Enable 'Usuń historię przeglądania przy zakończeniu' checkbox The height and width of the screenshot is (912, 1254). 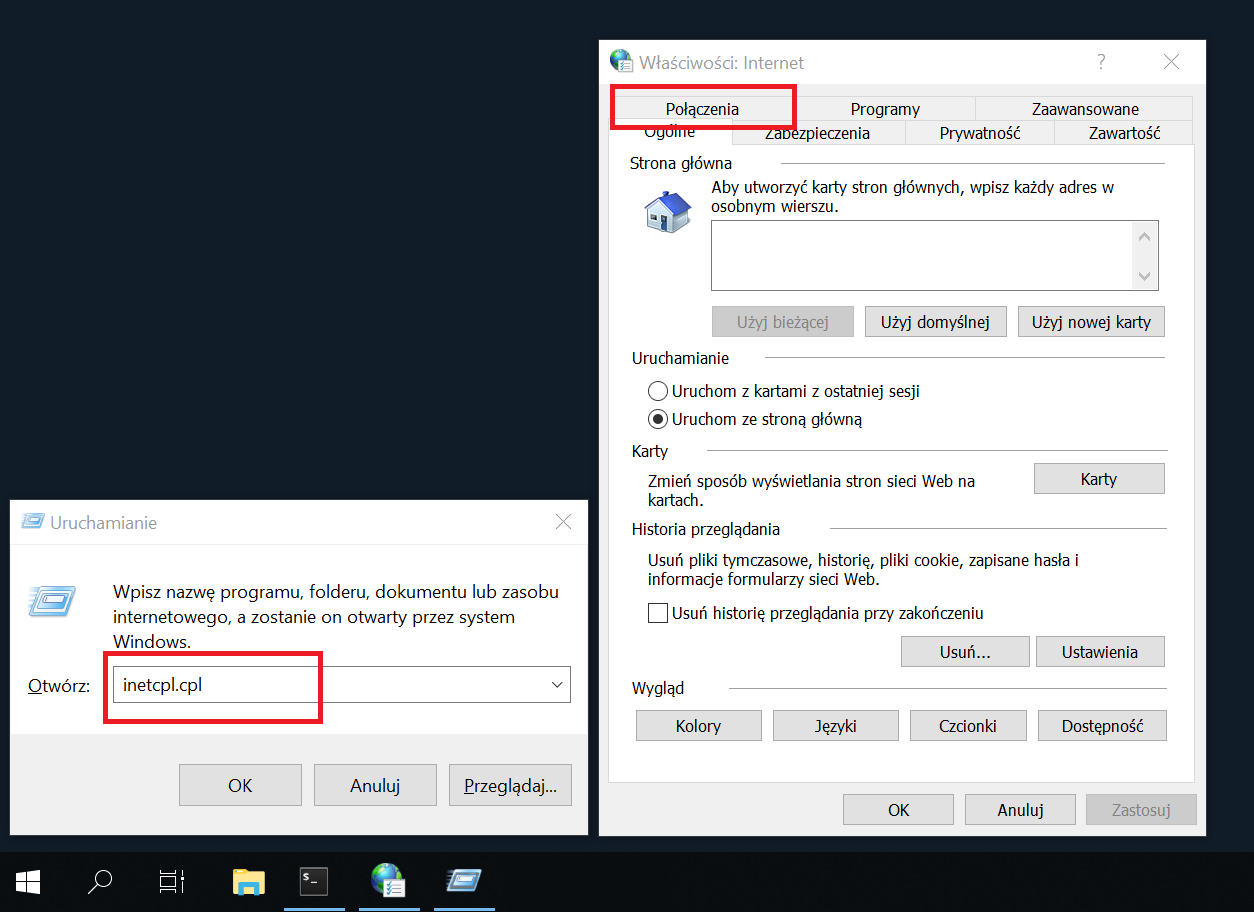point(658,613)
